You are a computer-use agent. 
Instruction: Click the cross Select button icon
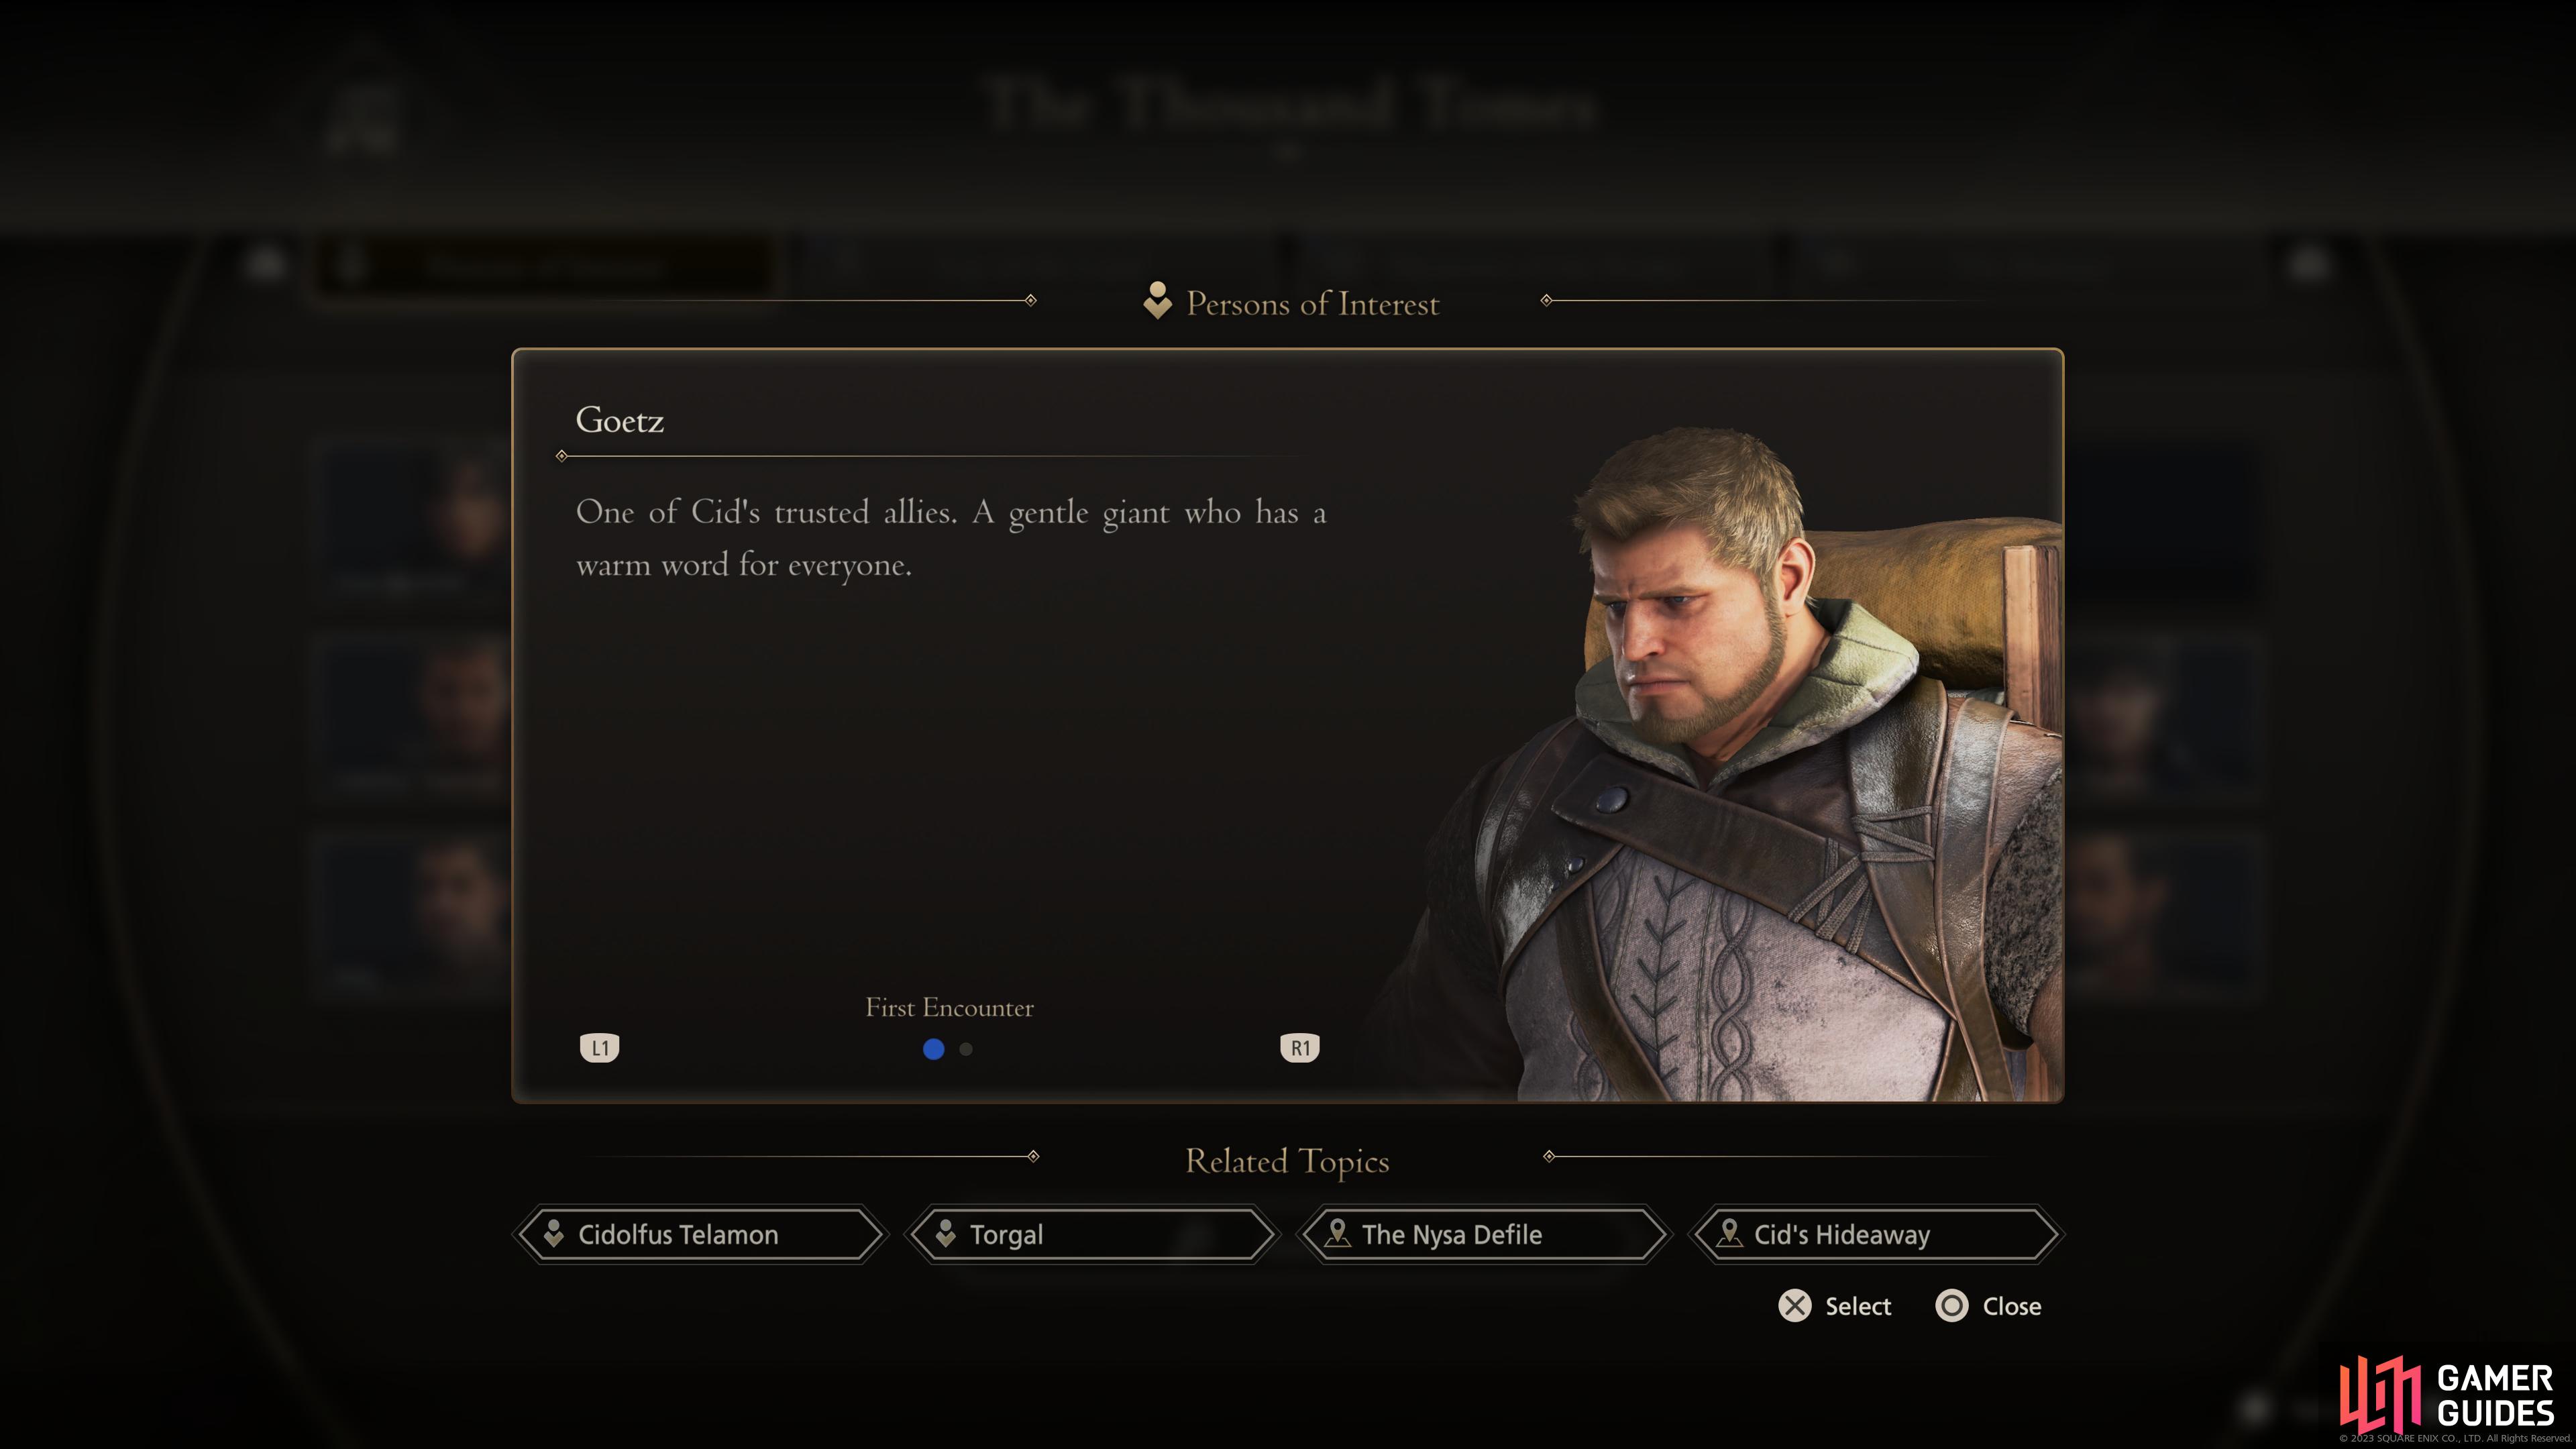pyautogui.click(x=1794, y=1306)
